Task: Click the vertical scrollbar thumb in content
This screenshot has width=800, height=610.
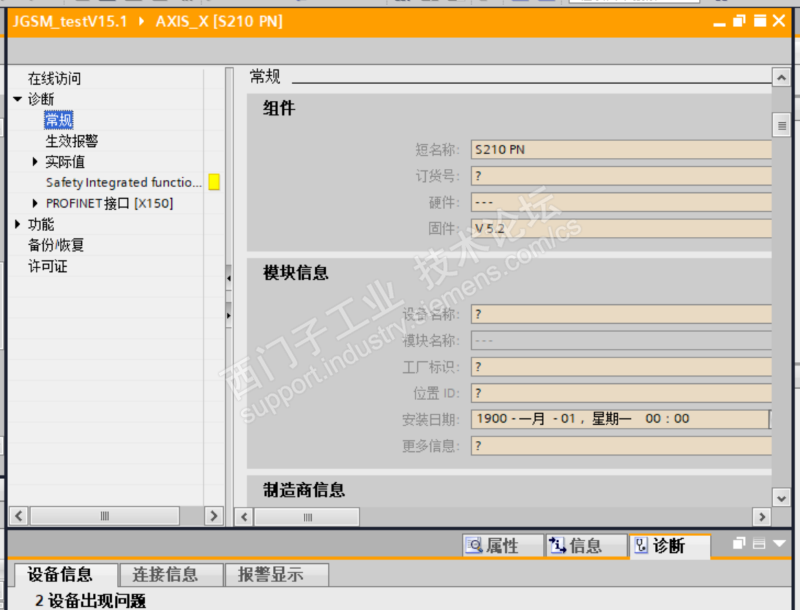Action: point(781,125)
